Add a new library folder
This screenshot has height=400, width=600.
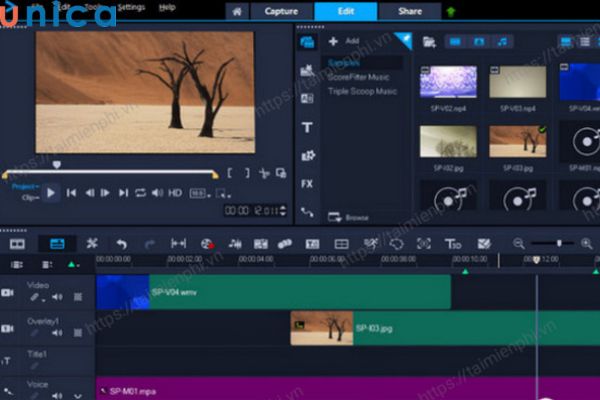(344, 41)
